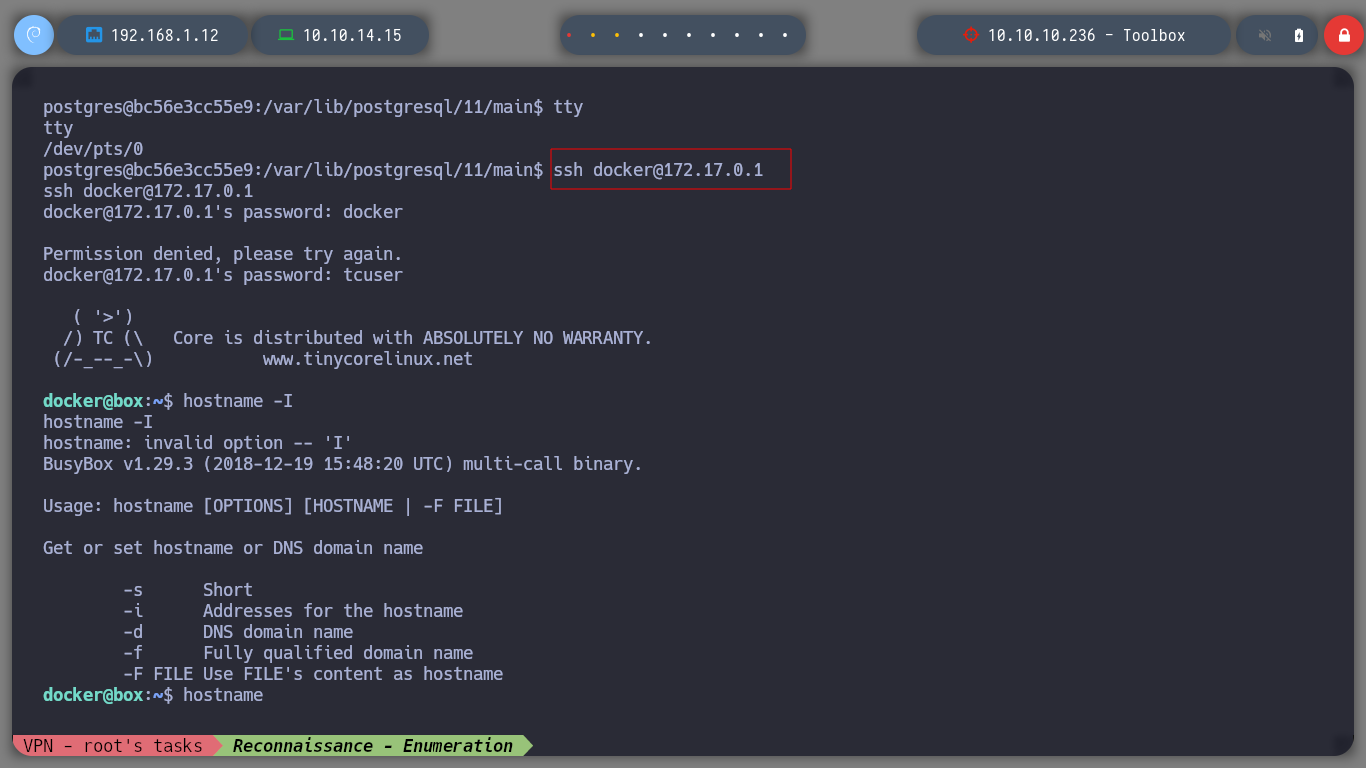The width and height of the screenshot is (1366, 768).
Task: Click the "/dev/pts/0" output line
Action: (93, 149)
